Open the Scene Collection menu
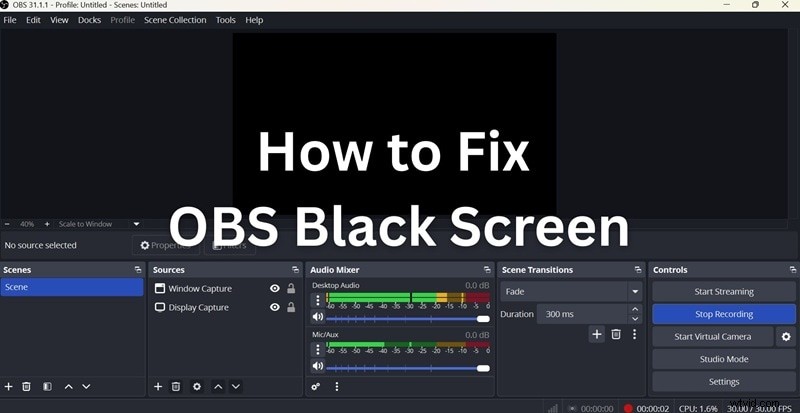Screen dimensions: 800x413 pyautogui.click(x=175, y=20)
